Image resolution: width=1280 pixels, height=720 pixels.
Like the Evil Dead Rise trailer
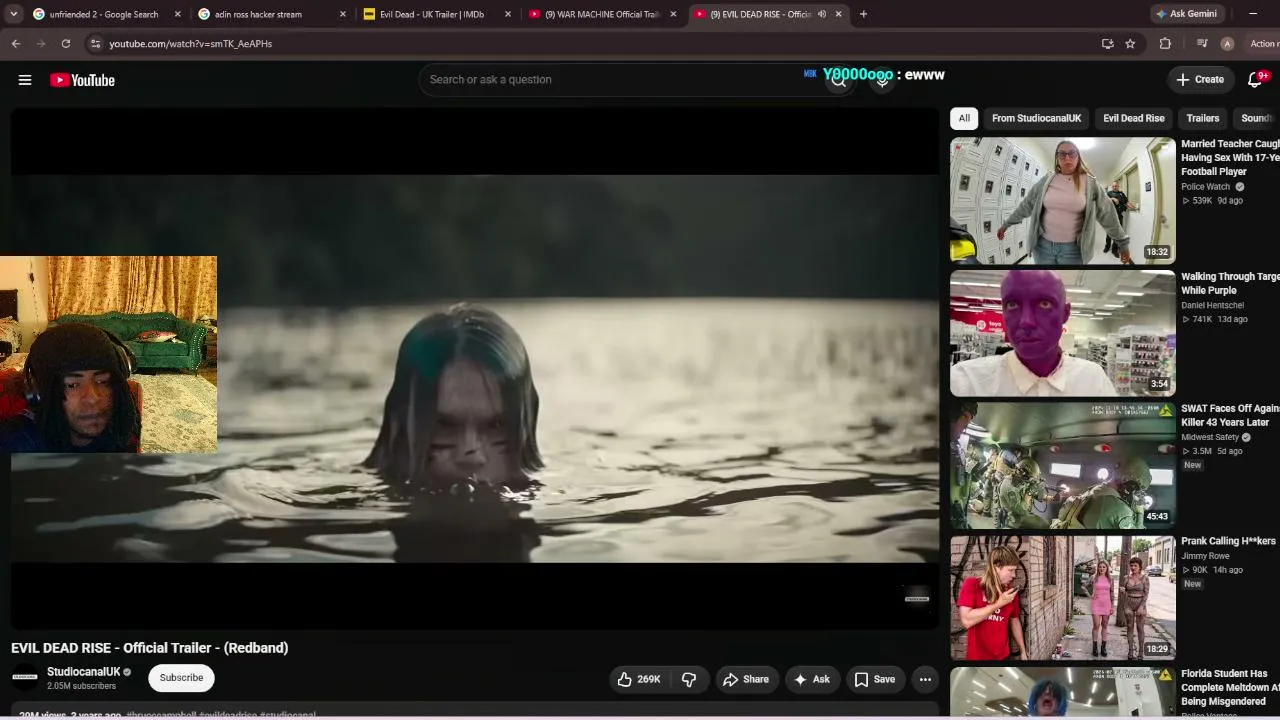pos(638,679)
